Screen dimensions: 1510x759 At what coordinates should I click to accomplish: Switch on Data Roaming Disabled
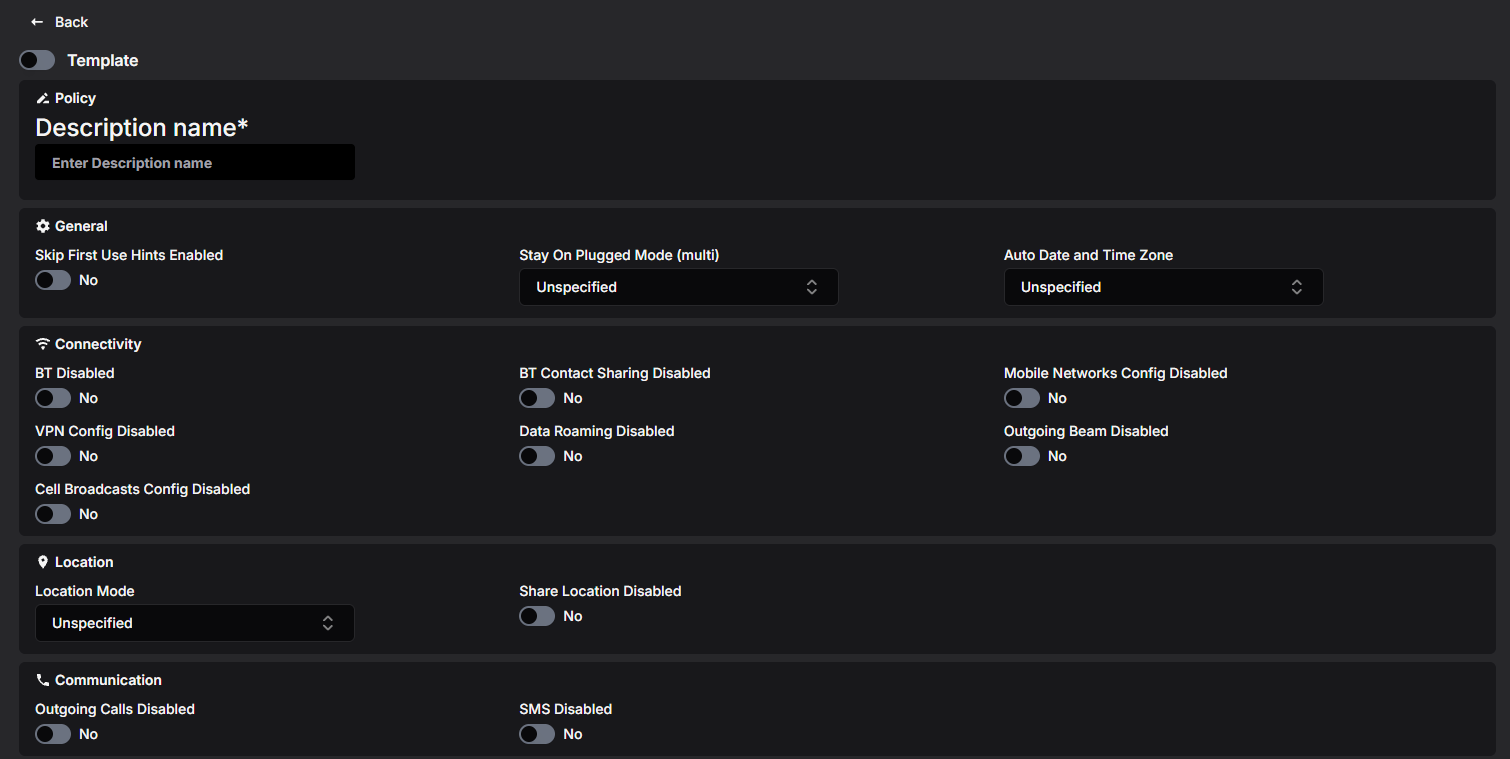[537, 456]
